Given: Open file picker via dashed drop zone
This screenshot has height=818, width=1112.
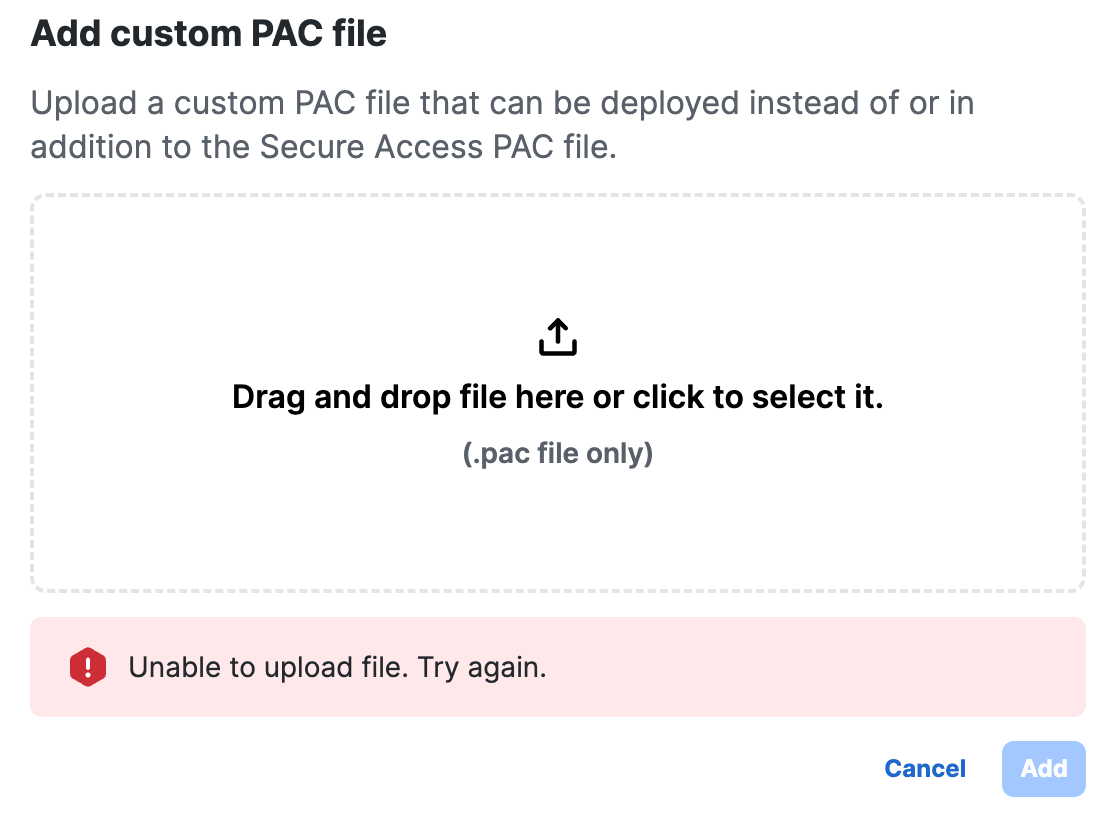Looking at the screenshot, I should pyautogui.click(x=557, y=392).
